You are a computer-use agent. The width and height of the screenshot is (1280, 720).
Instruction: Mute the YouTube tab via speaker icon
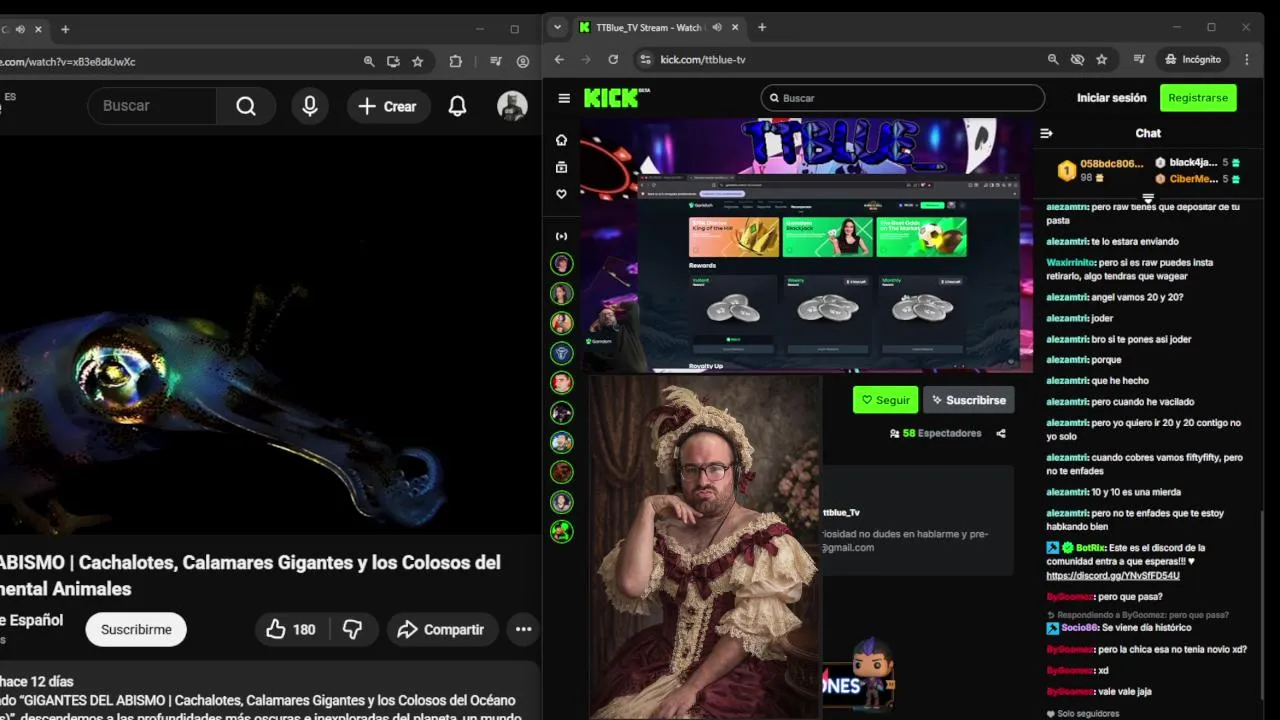(x=20, y=29)
